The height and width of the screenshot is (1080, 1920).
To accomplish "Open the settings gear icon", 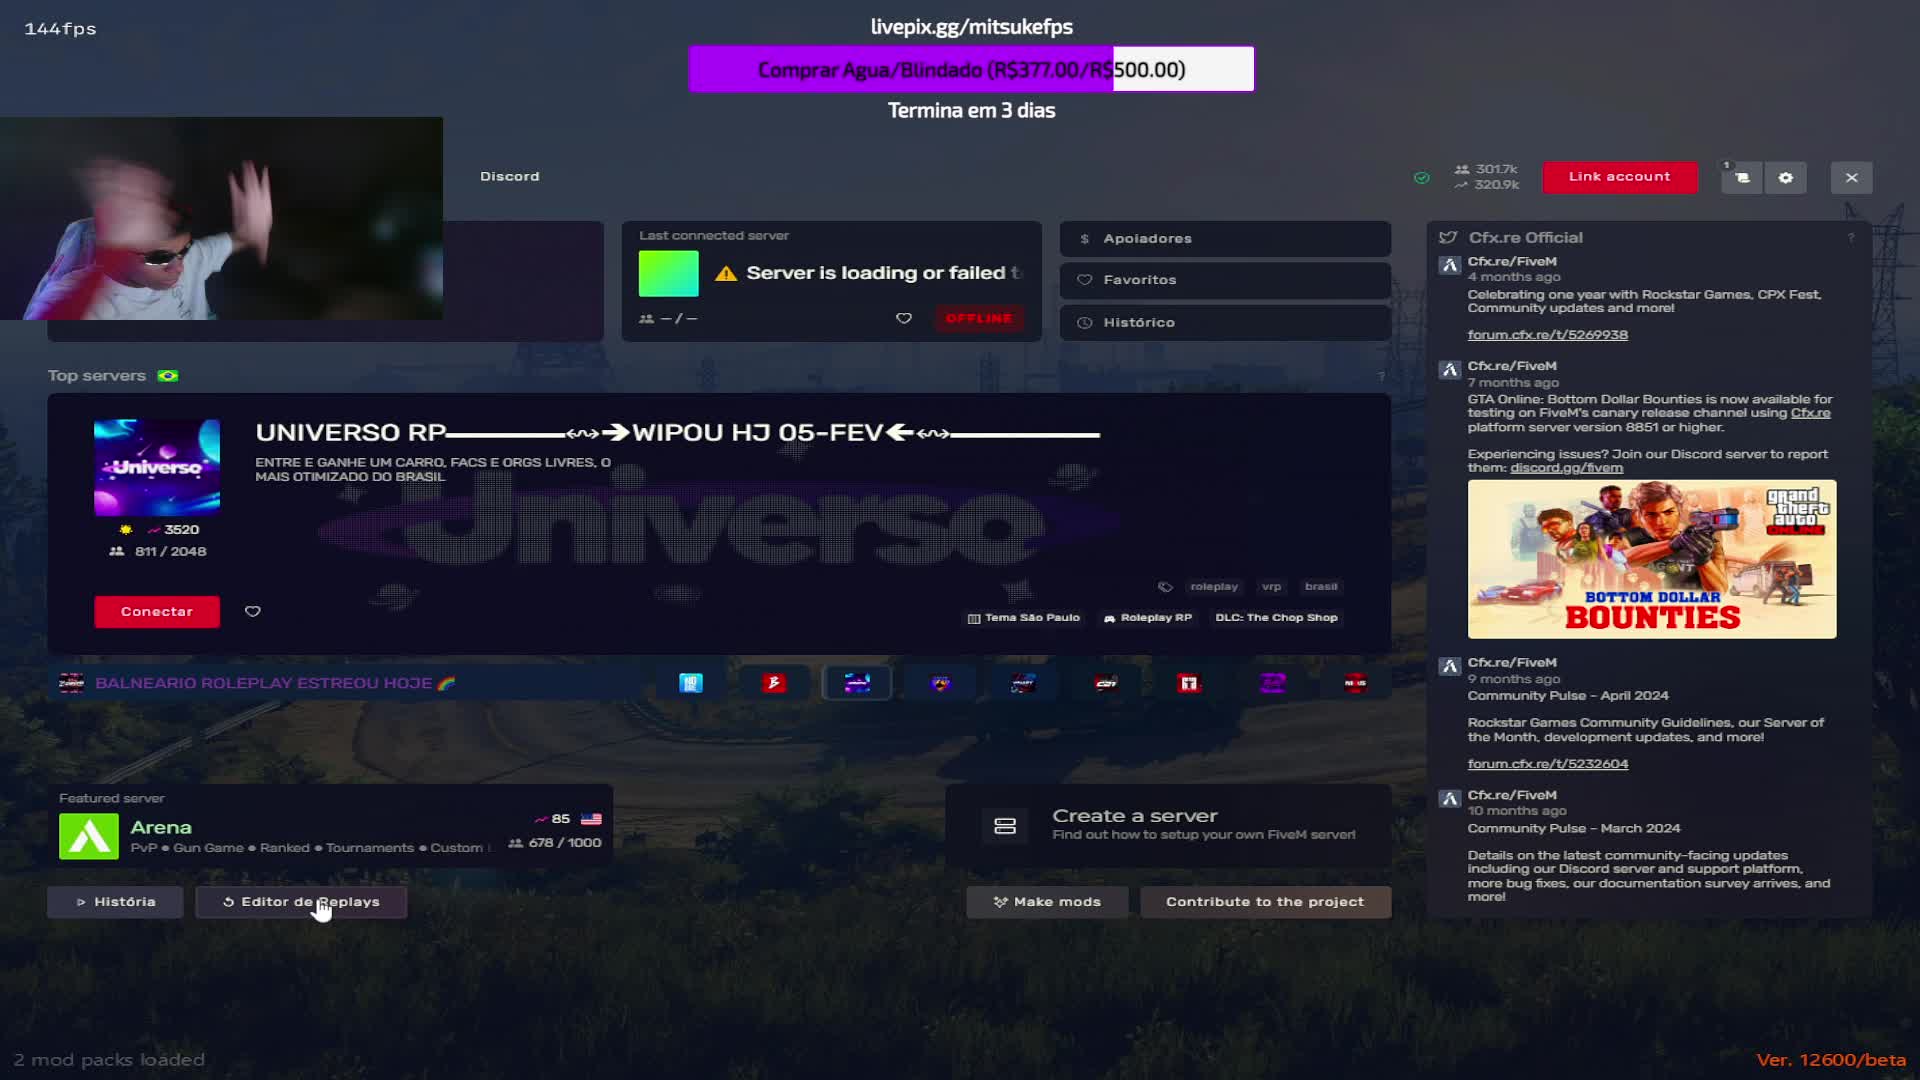I will pos(1786,178).
